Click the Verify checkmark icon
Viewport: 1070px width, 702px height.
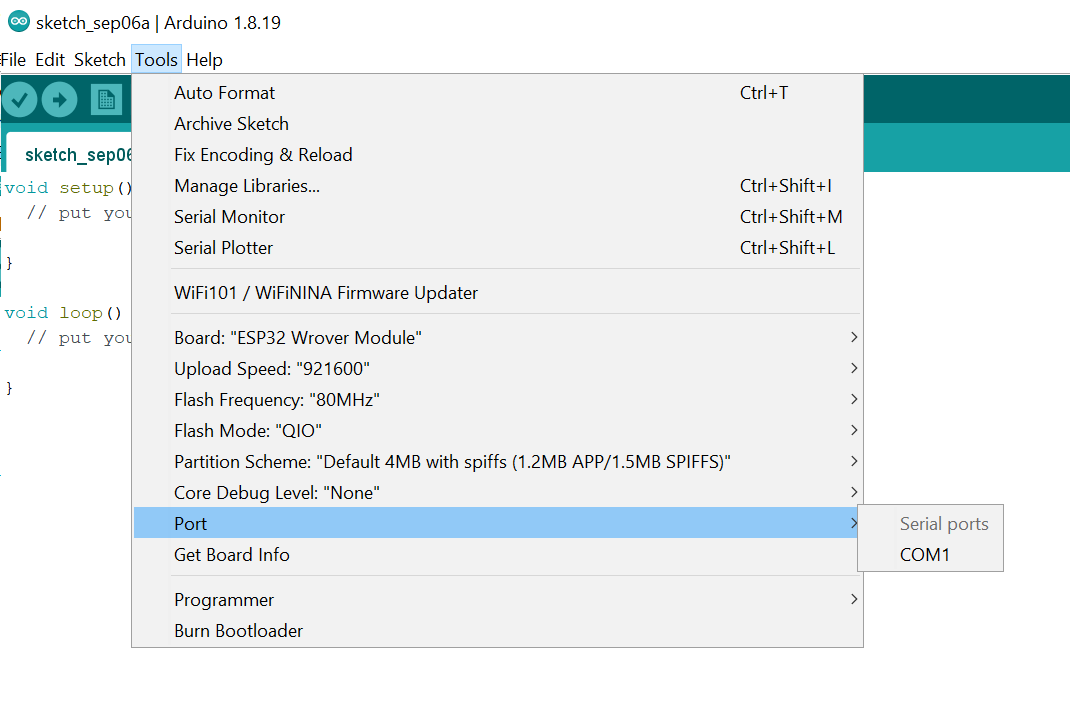pyautogui.click(x=19, y=99)
